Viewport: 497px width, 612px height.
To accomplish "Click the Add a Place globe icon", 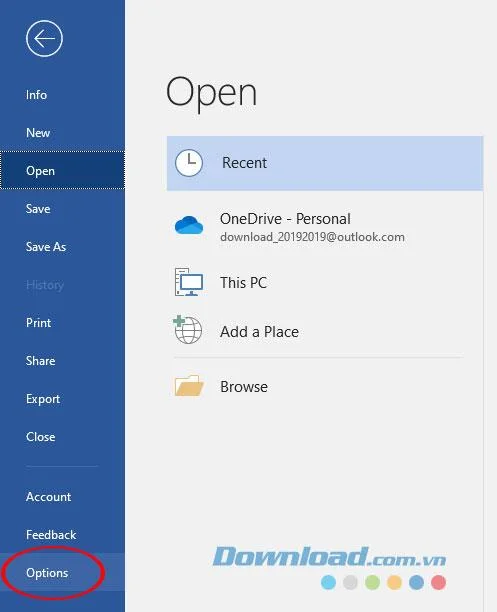I will tap(188, 330).
